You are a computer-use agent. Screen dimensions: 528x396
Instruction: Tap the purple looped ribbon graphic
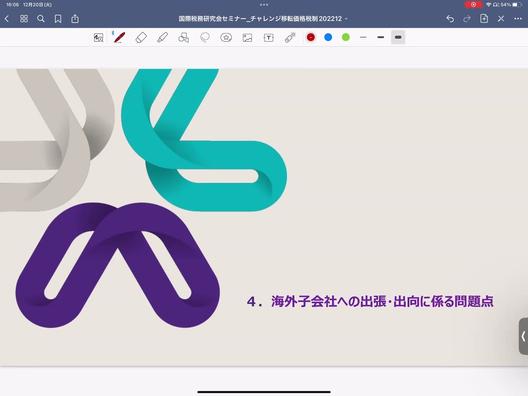(x=118, y=265)
